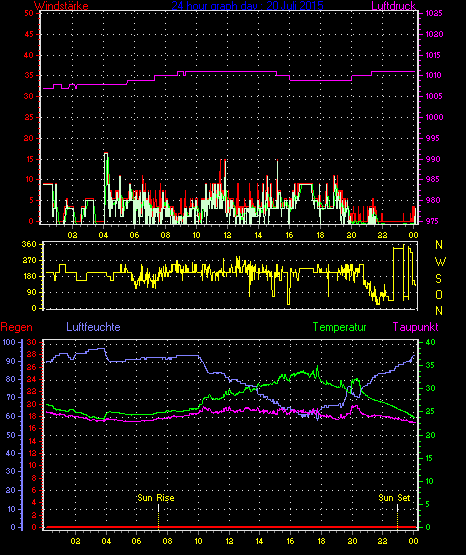Screen dimensions: 466x555
Task: Click the 180 wind direction axis value
Action: point(29,276)
